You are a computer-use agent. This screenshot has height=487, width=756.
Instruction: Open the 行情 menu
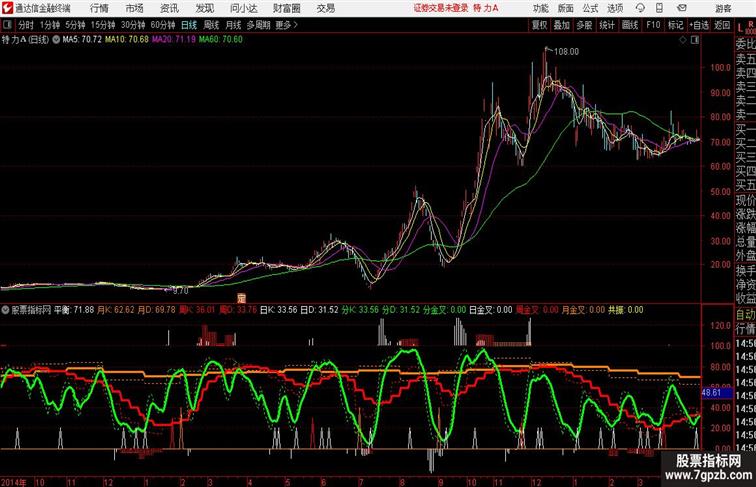coord(99,8)
